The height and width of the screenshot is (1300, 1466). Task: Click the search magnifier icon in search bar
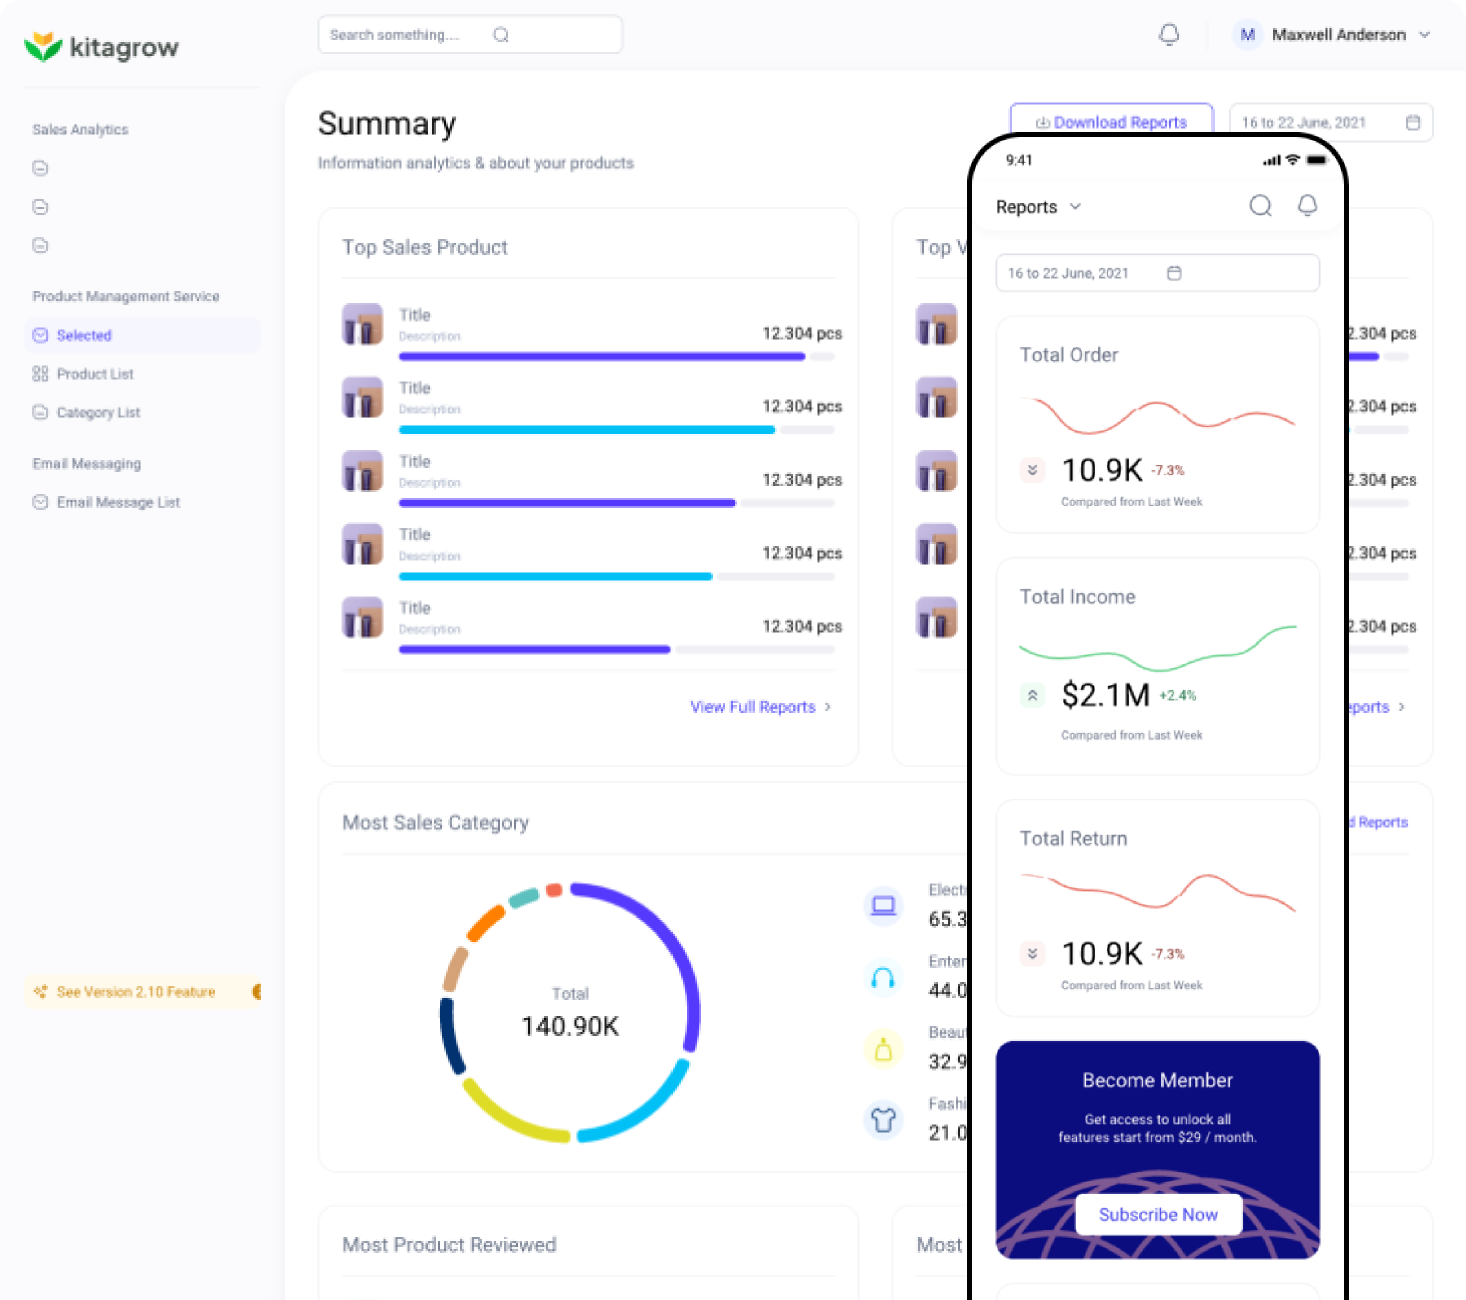(x=501, y=35)
